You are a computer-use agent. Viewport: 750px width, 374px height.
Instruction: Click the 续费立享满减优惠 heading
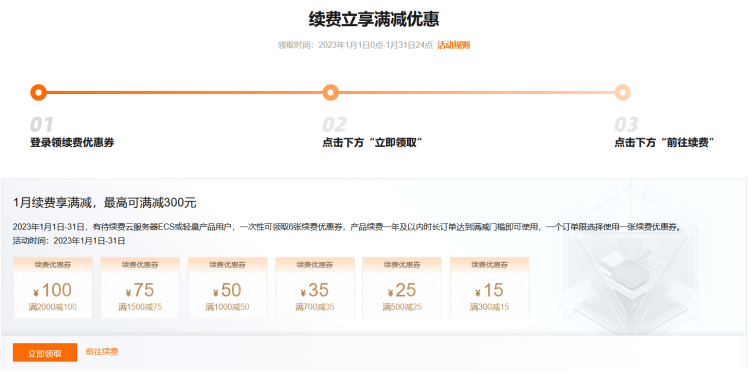tap(374, 19)
